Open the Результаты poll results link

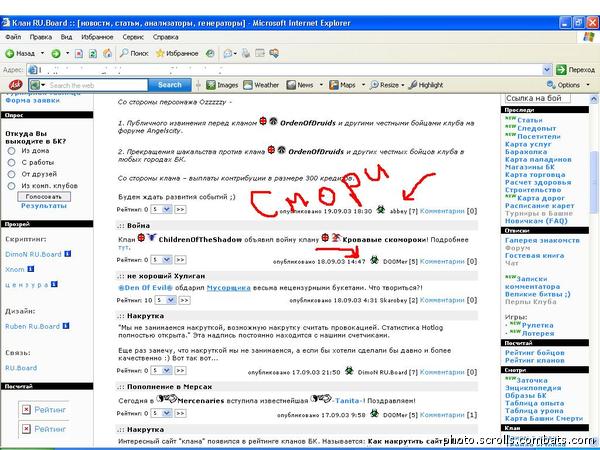click(x=44, y=206)
